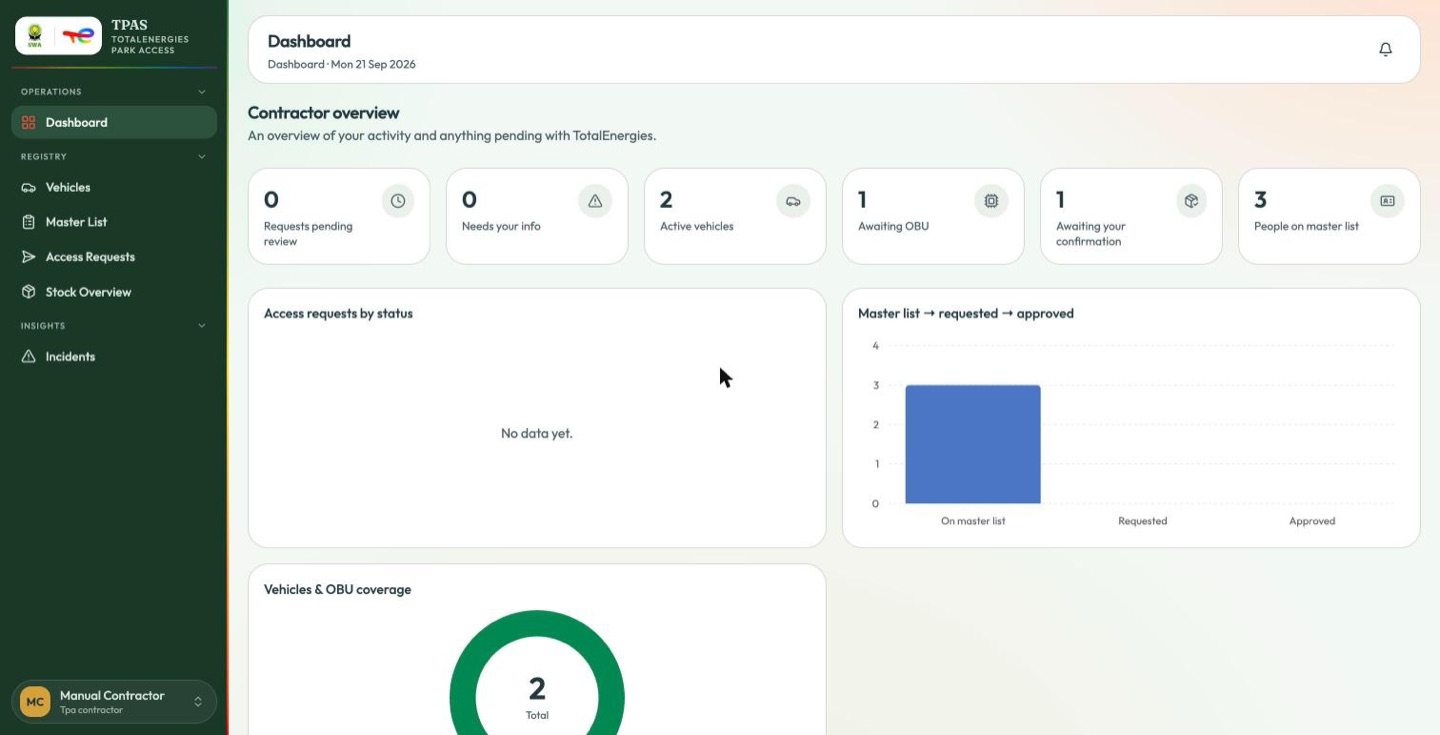This screenshot has height=735, width=1440.
Task: Click the No data yet. message
Action: [x=537, y=433]
